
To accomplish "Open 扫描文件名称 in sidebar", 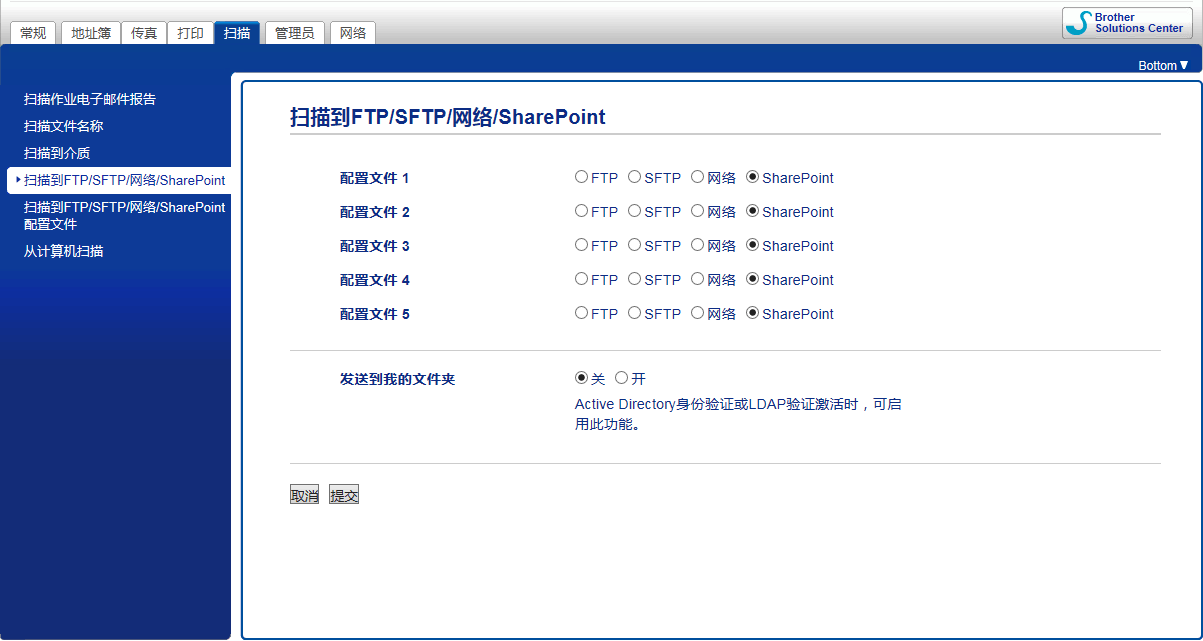I will [x=64, y=126].
